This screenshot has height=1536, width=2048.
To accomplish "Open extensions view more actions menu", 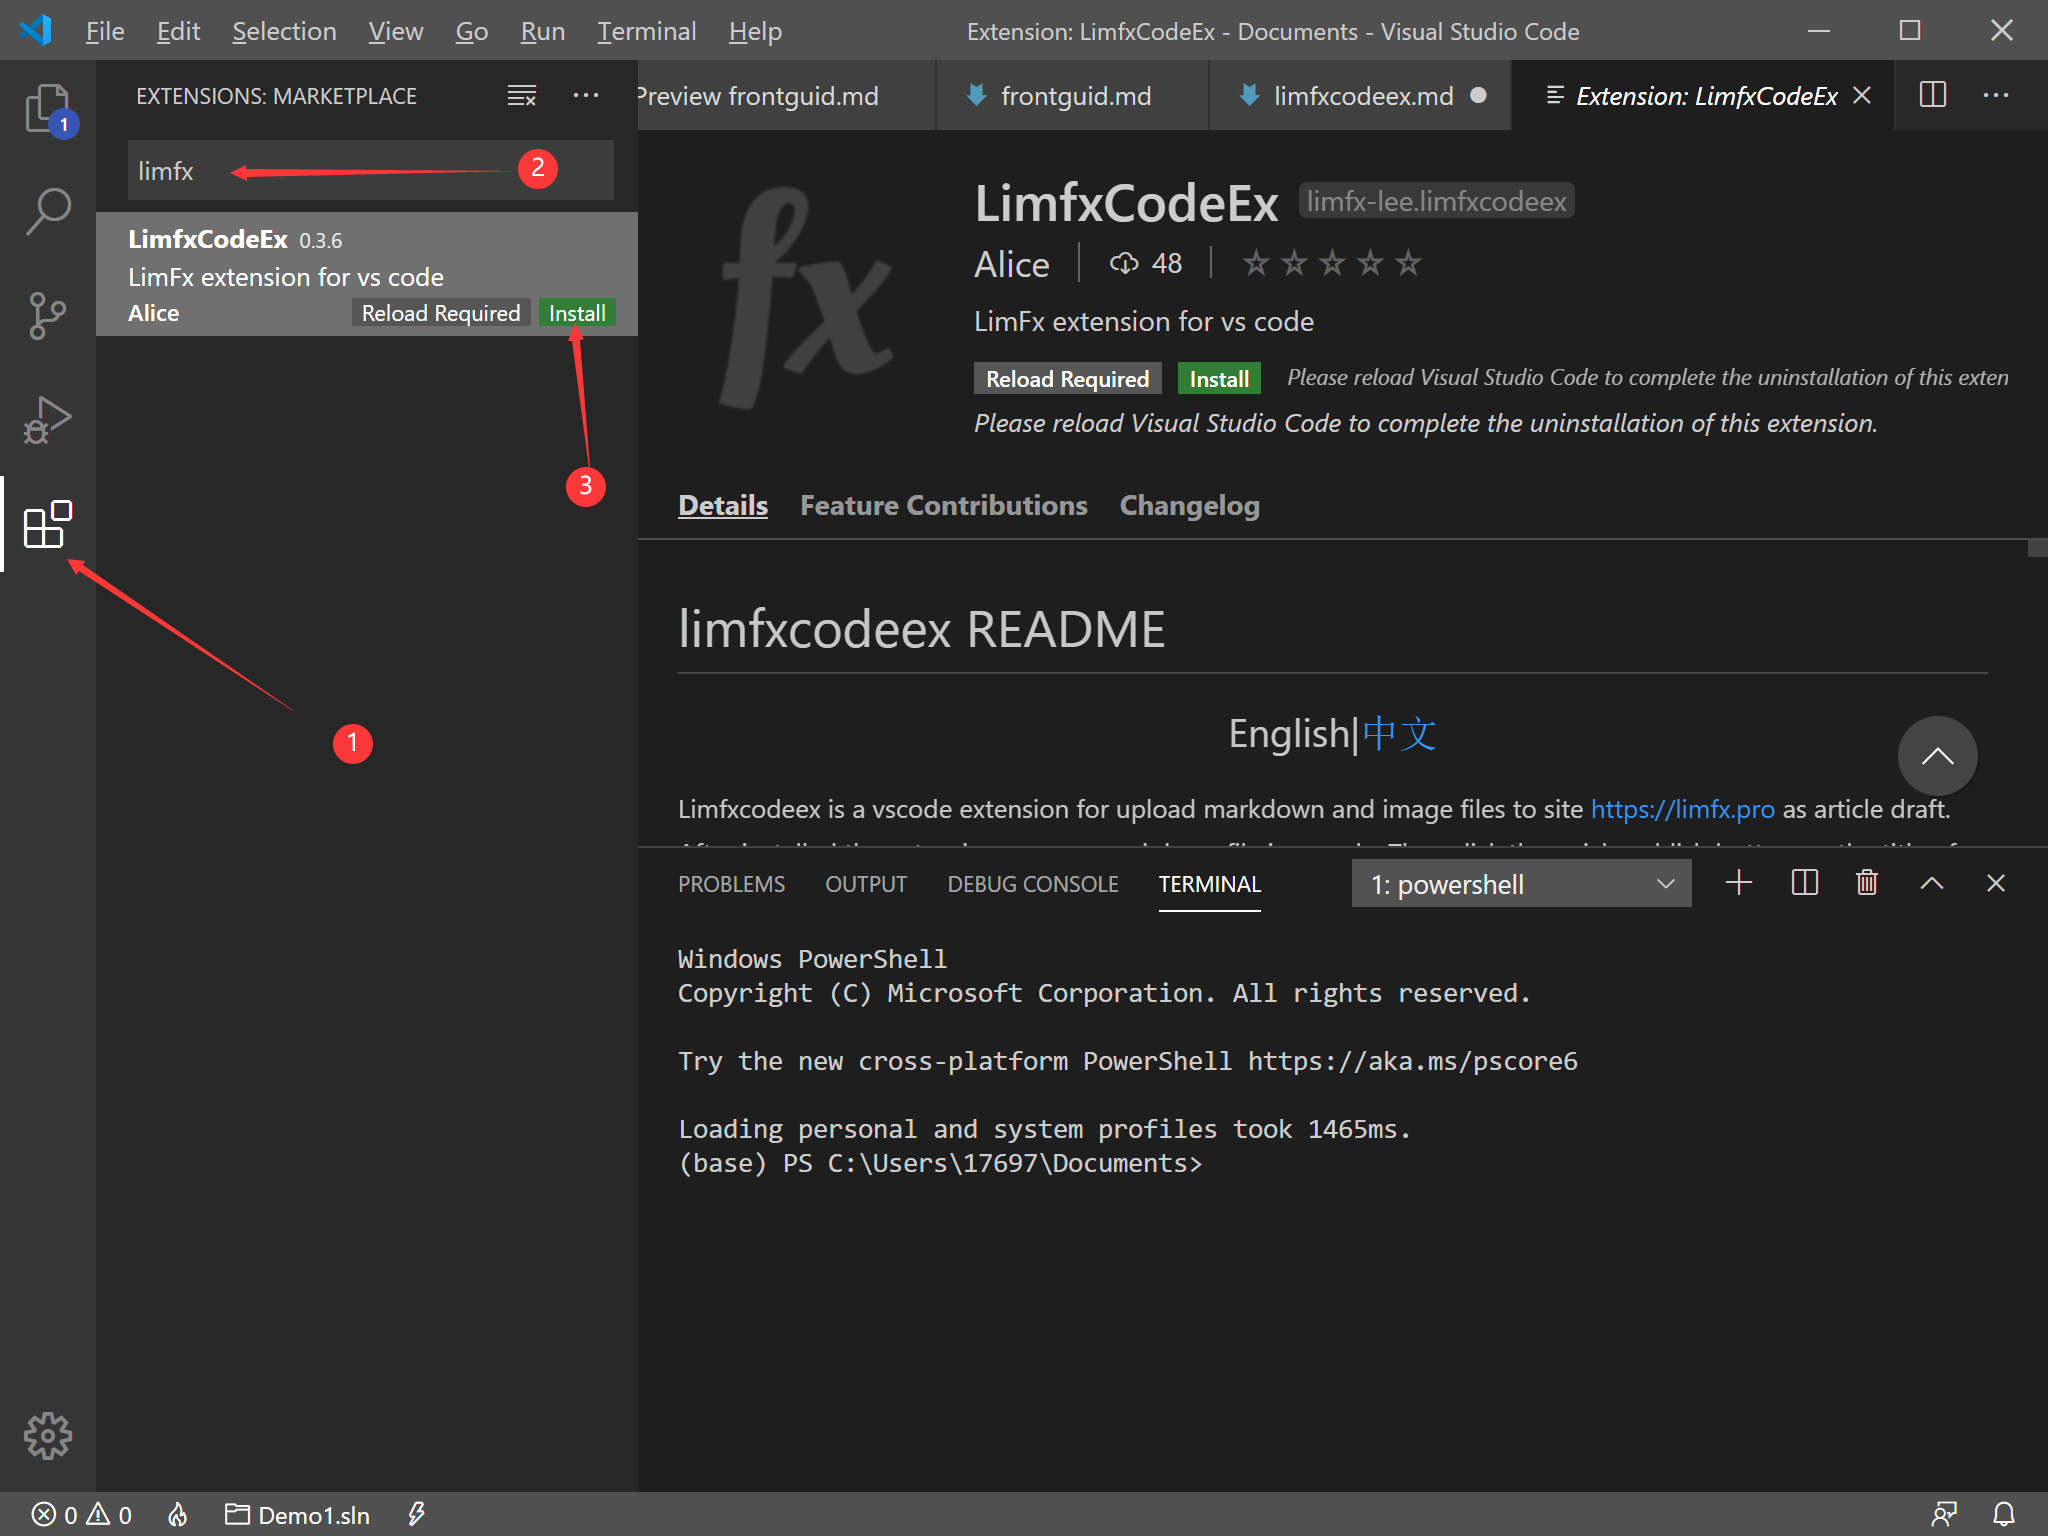I will tap(586, 96).
